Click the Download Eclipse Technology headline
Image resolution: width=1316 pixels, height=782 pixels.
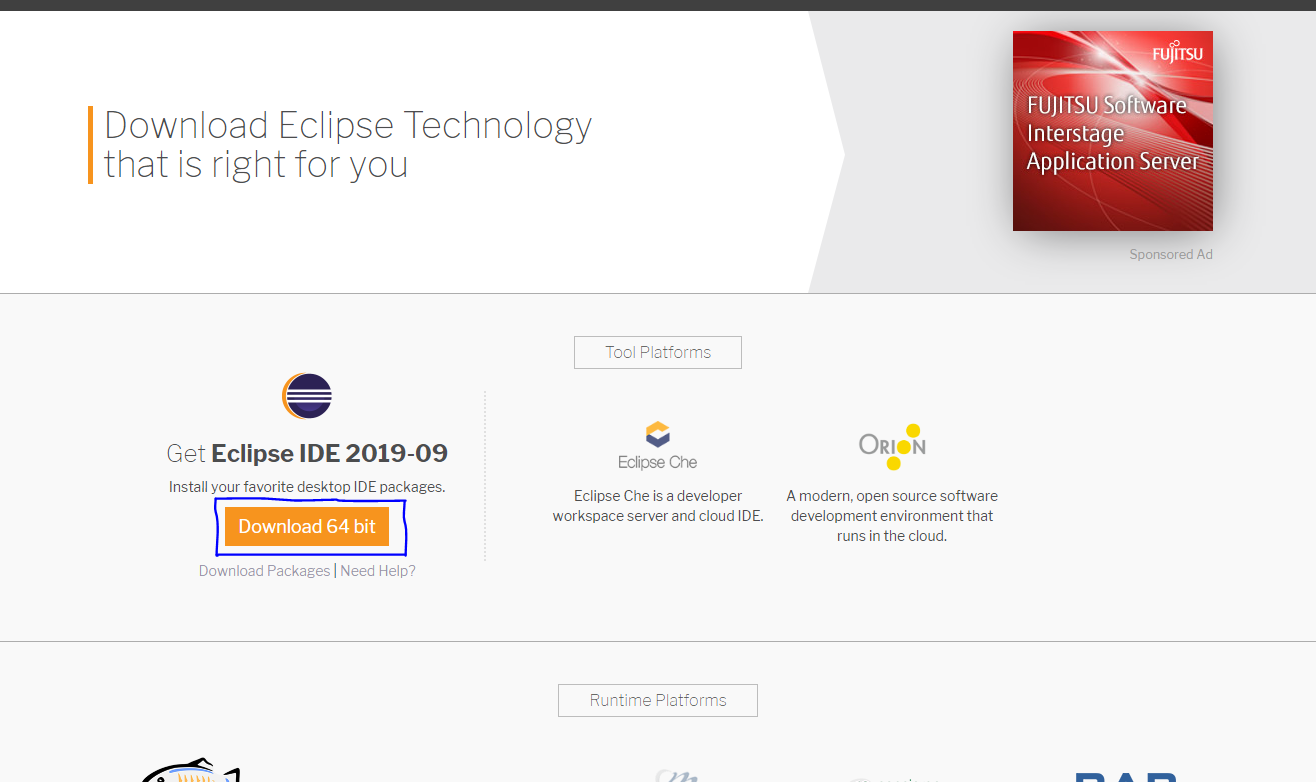pyautogui.click(x=348, y=145)
